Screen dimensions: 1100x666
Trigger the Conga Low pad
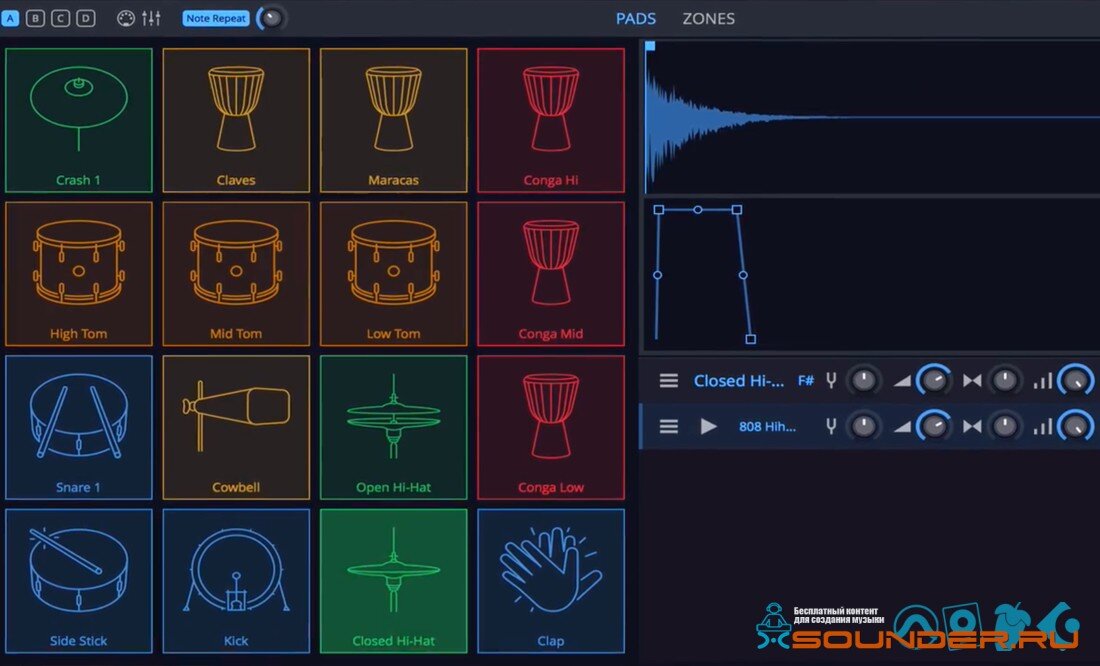click(551, 427)
